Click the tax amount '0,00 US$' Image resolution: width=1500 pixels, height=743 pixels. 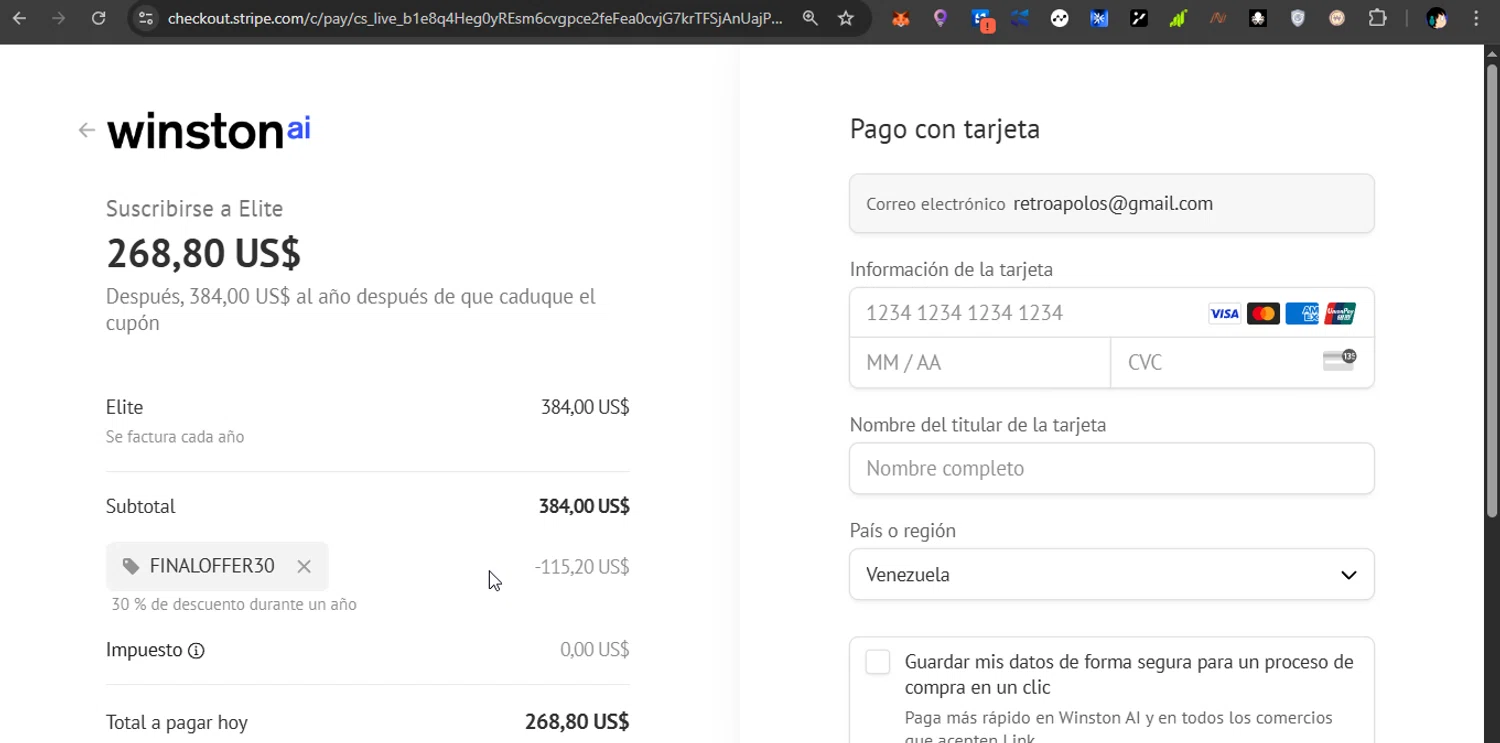pyautogui.click(x=595, y=650)
